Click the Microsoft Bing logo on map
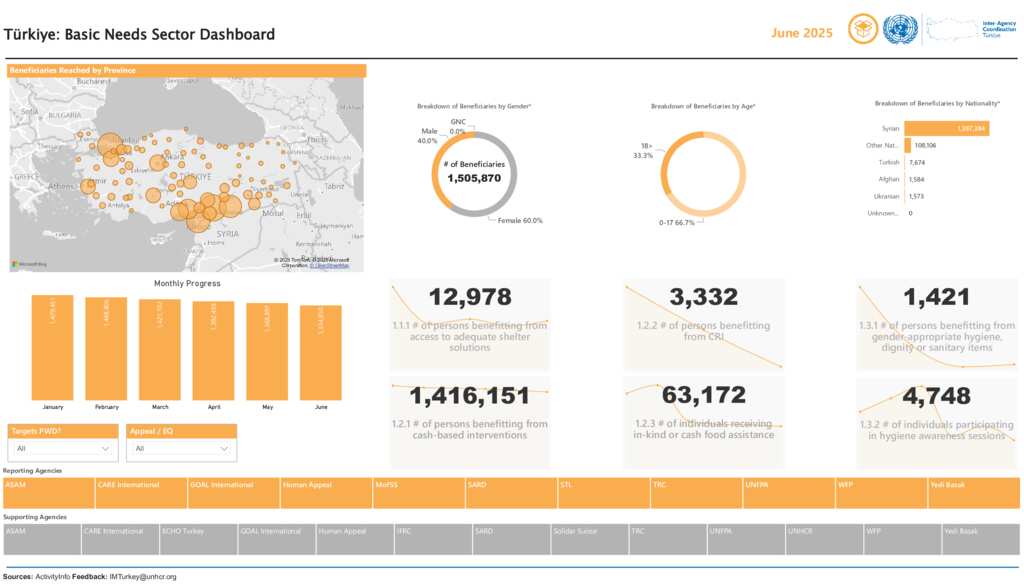 [30, 264]
